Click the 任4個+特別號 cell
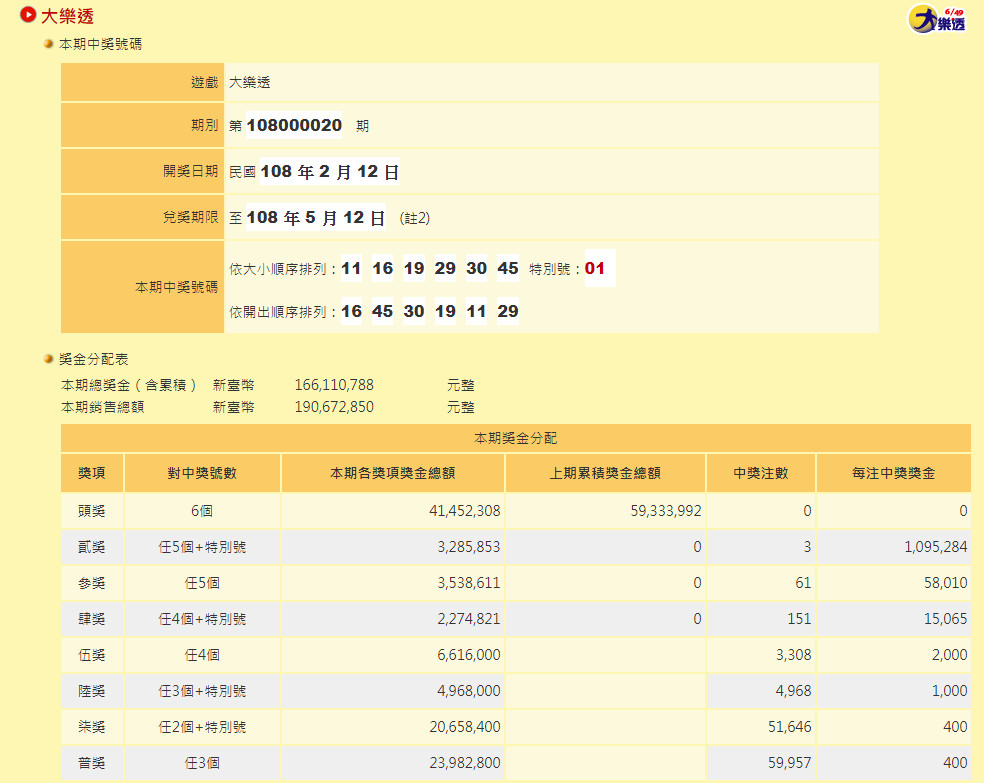Viewport: 984px width, 783px height. [202, 619]
